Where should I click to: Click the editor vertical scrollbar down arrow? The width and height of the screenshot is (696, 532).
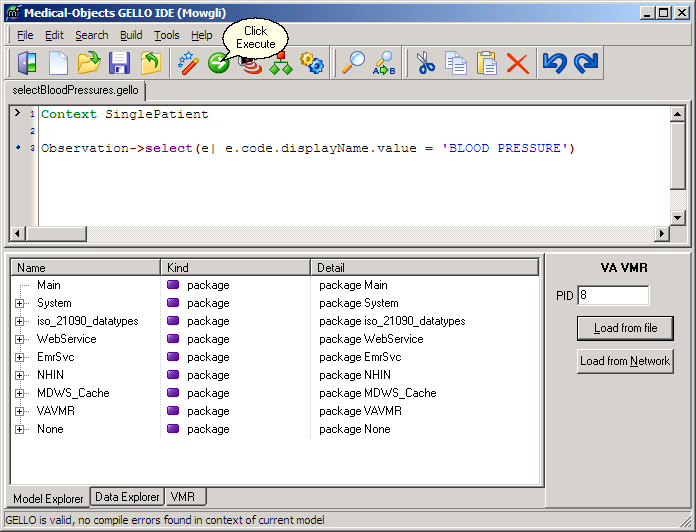pyautogui.click(x=677, y=217)
